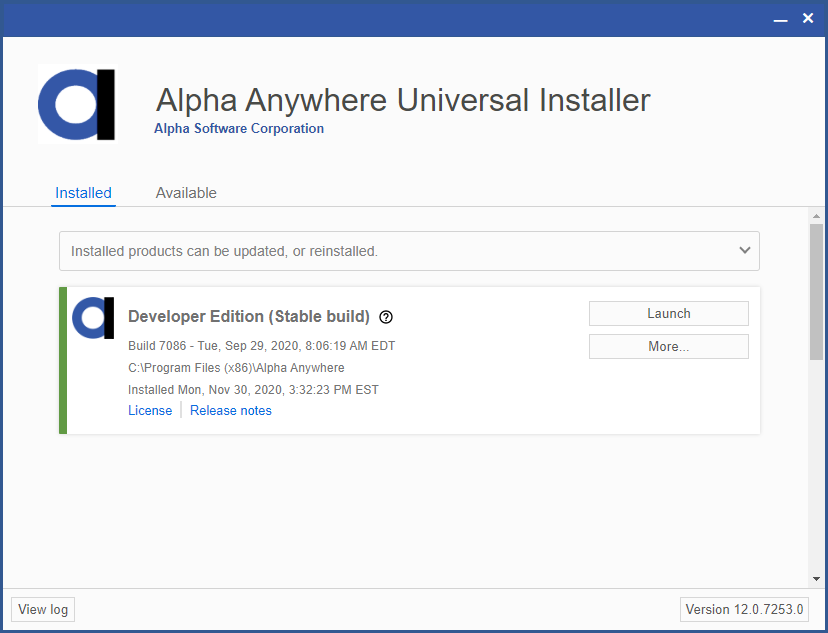Click the scrollbar up arrow
Image resolution: width=828 pixels, height=633 pixels.
click(816, 215)
